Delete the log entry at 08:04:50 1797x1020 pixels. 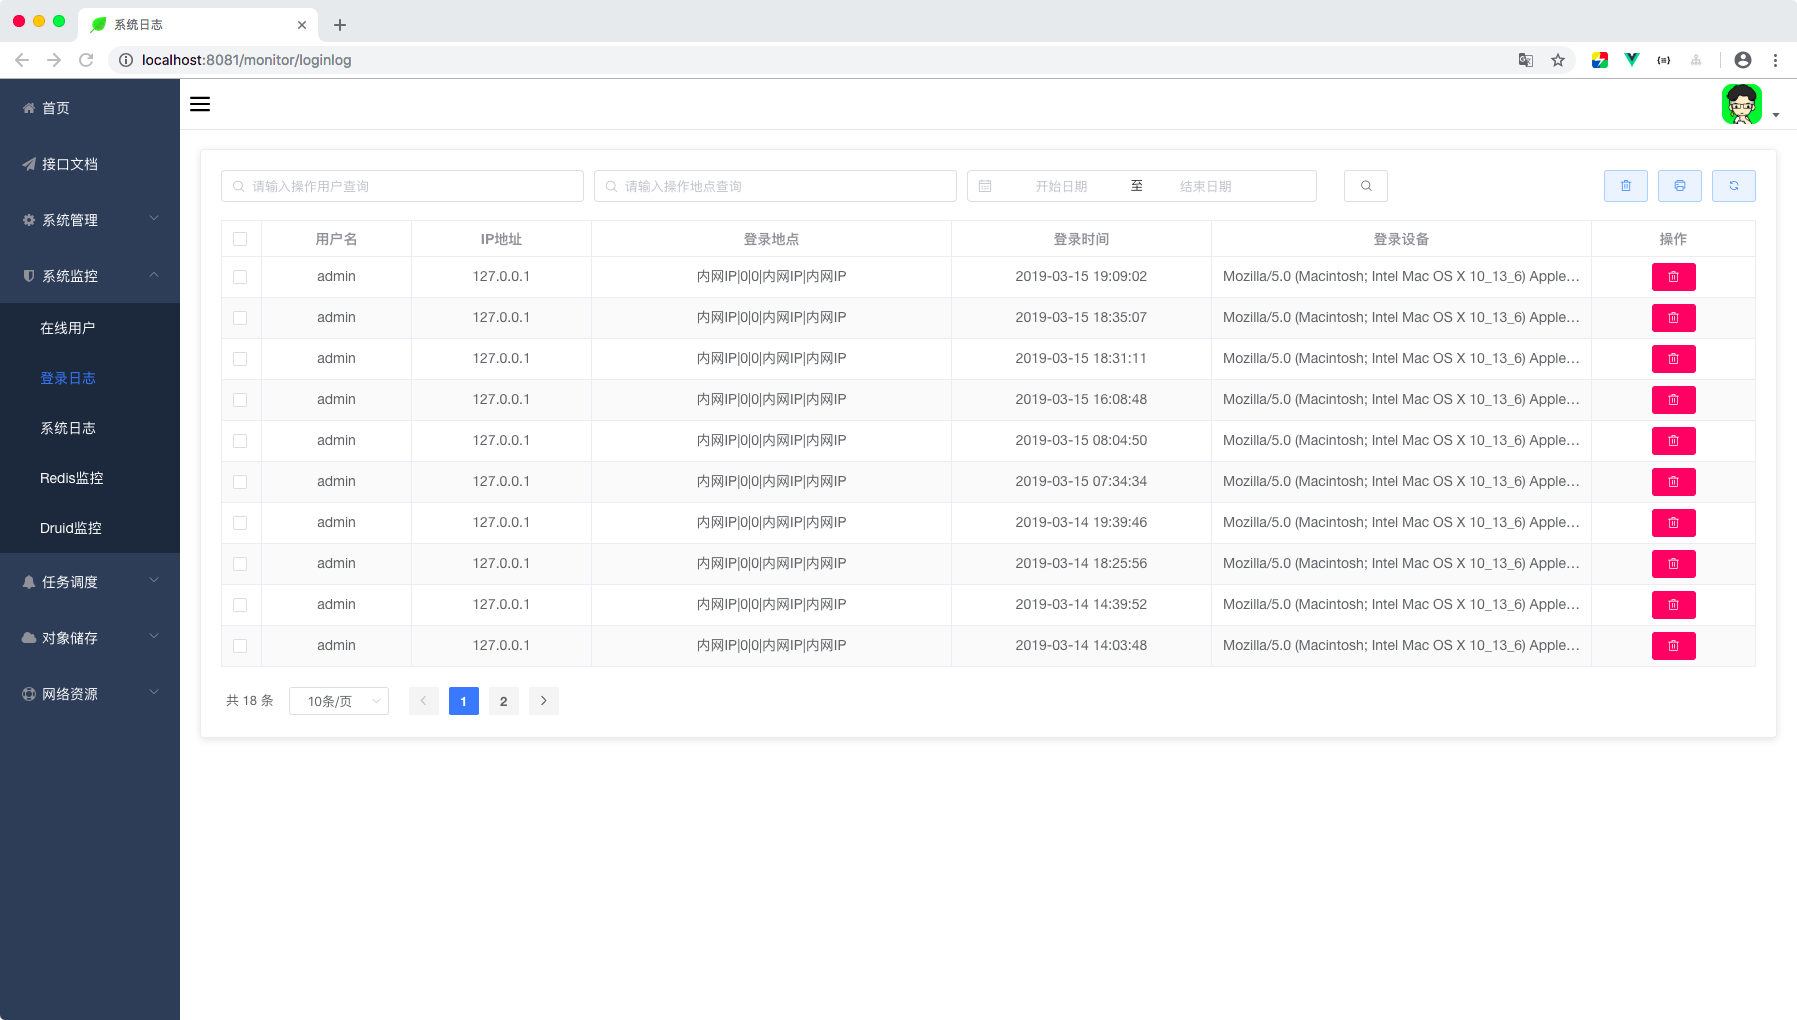1673,441
